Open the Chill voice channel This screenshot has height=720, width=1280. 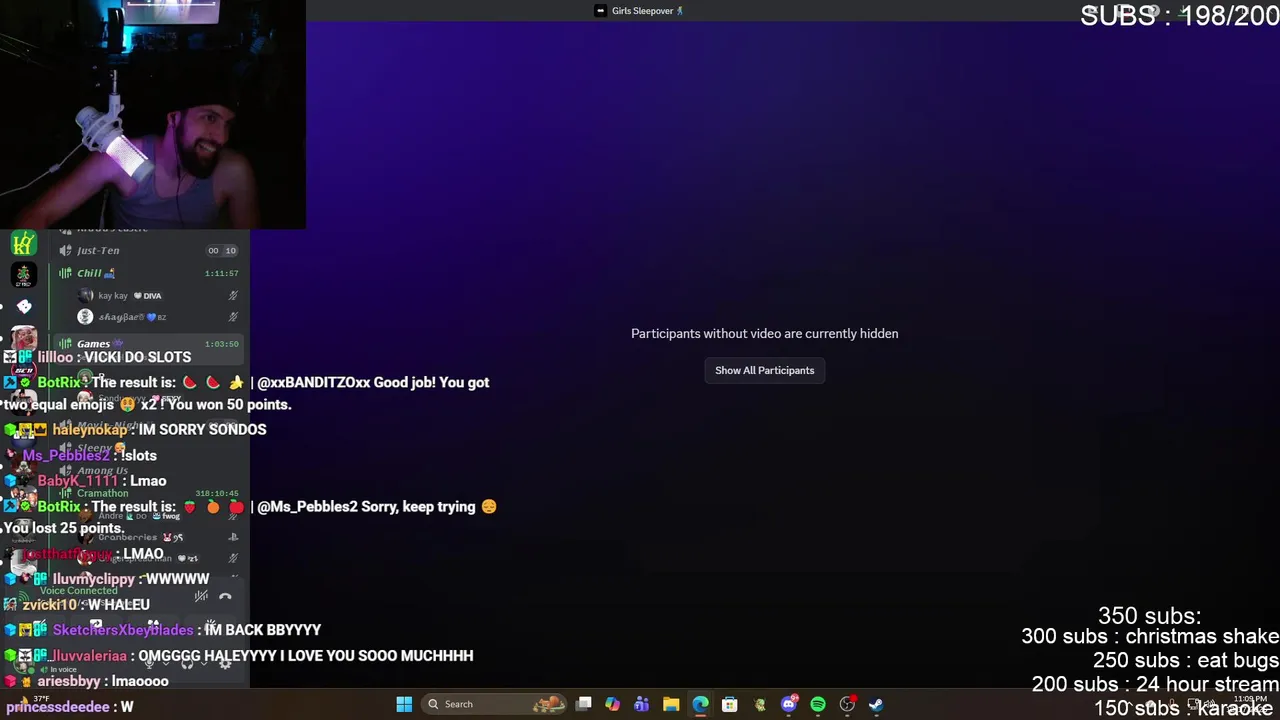pyautogui.click(x=149, y=273)
